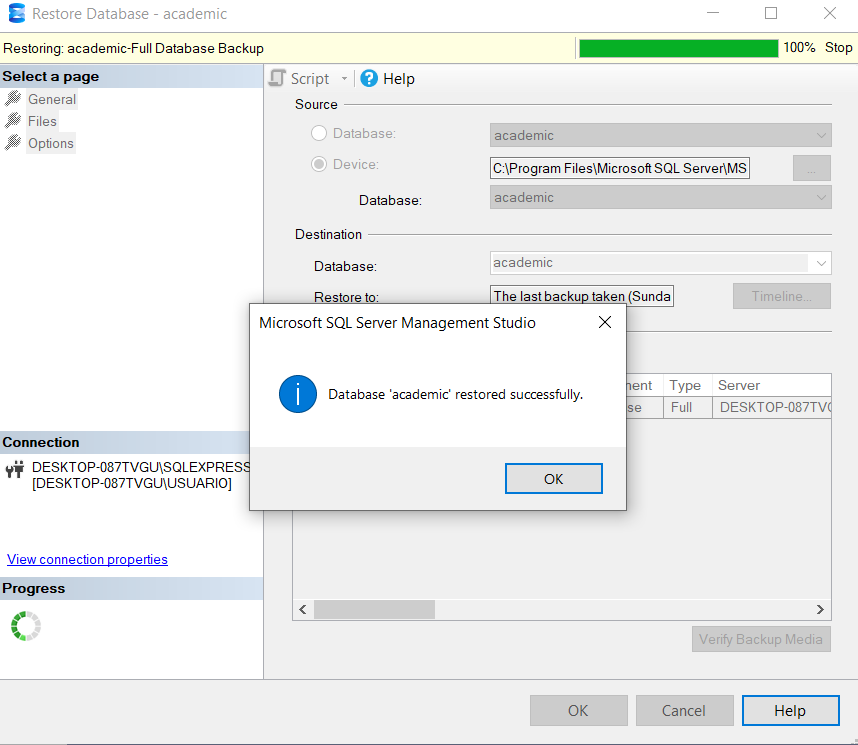Click the Files page wrench icon
Image resolution: width=858 pixels, height=745 pixels.
13,121
